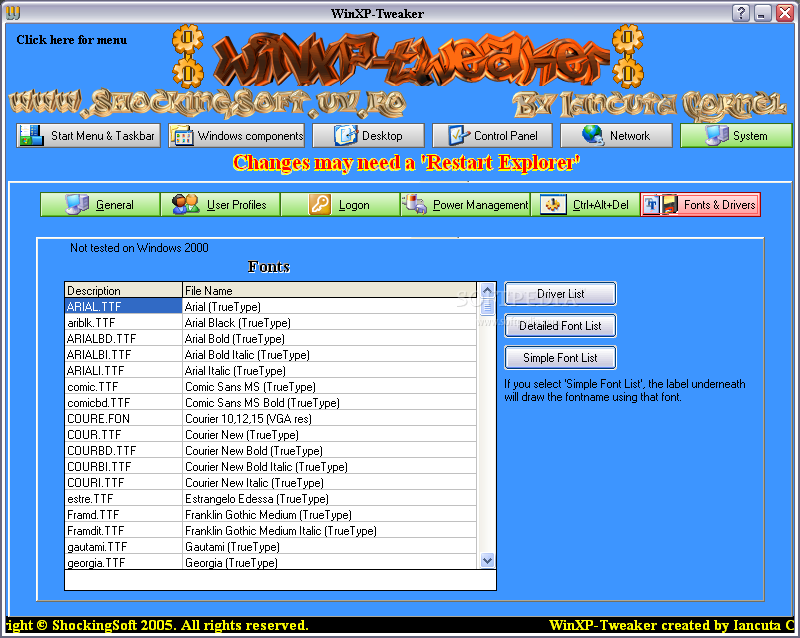Switch to the Logon sub-tab
800x638 pixels.
point(340,205)
